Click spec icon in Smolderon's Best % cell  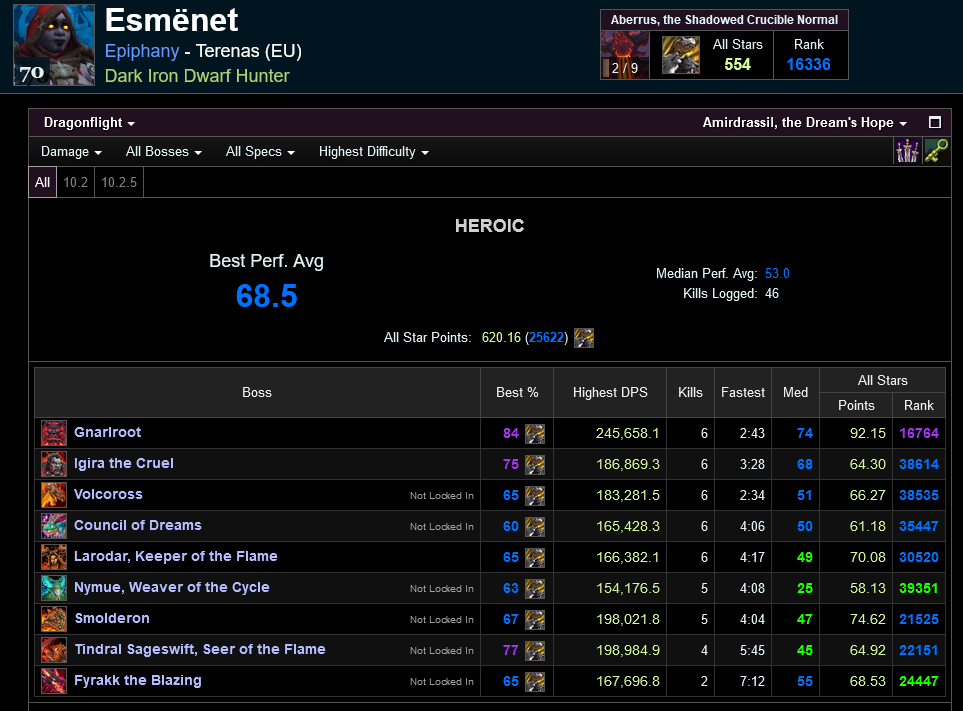click(x=535, y=620)
